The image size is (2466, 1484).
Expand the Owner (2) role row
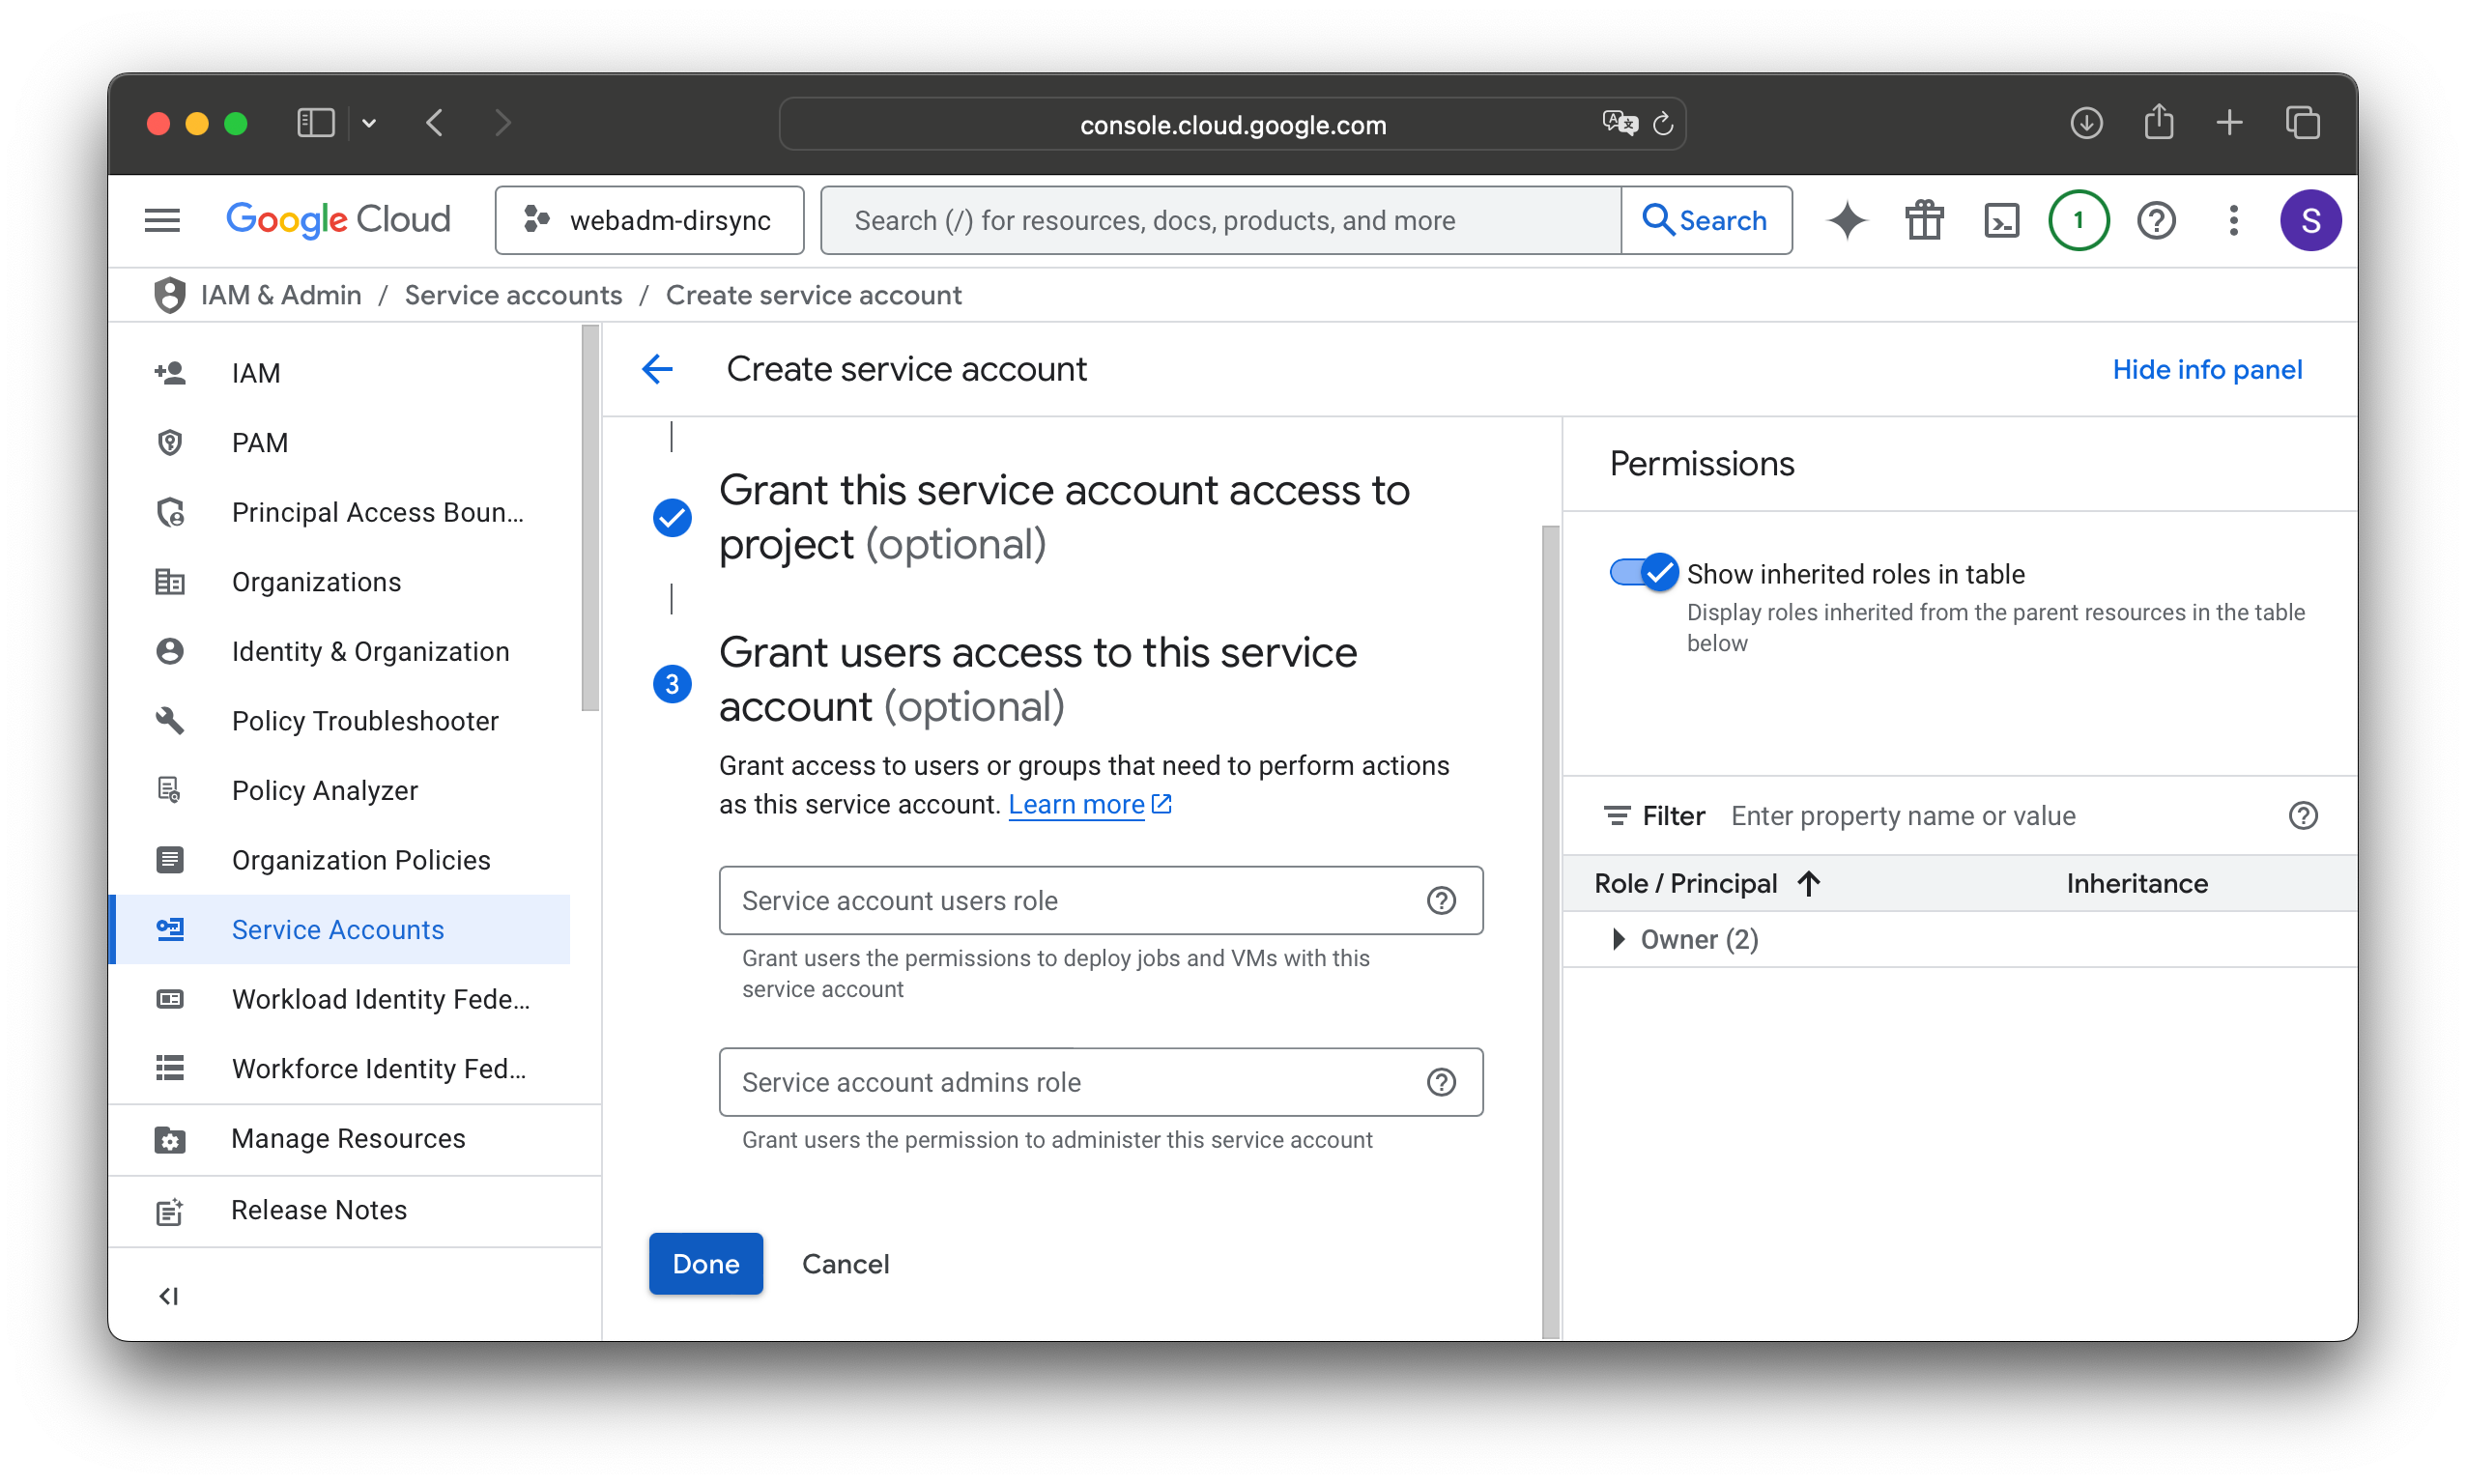click(x=1618, y=939)
